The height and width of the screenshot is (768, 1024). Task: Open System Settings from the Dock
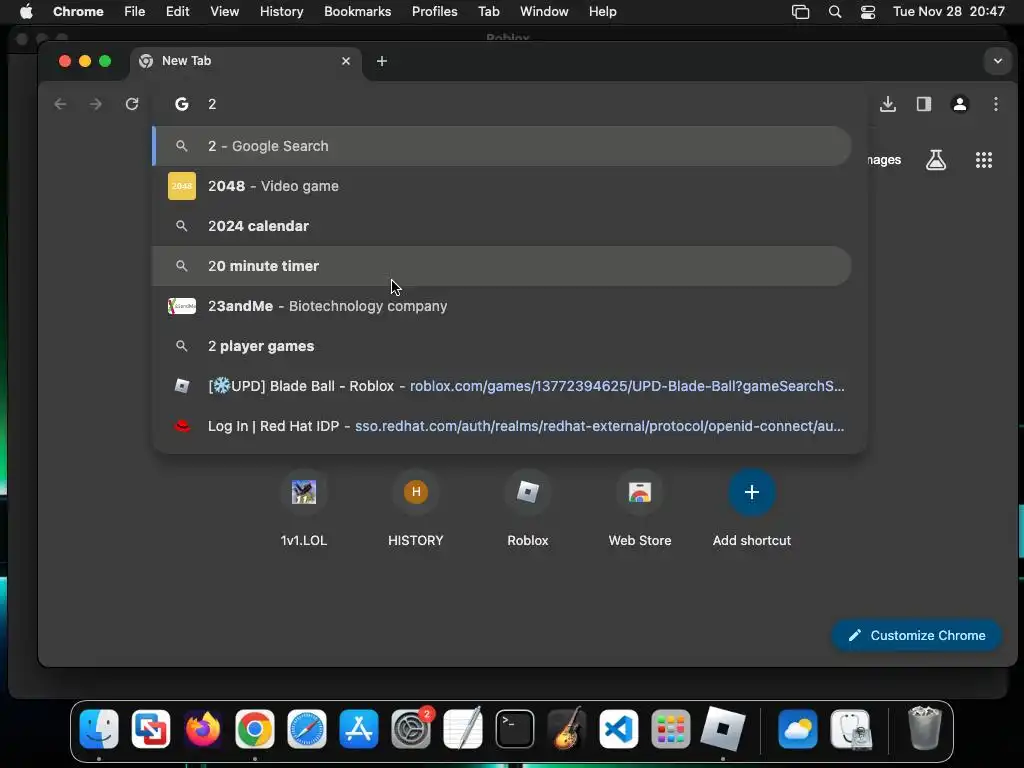point(411,729)
